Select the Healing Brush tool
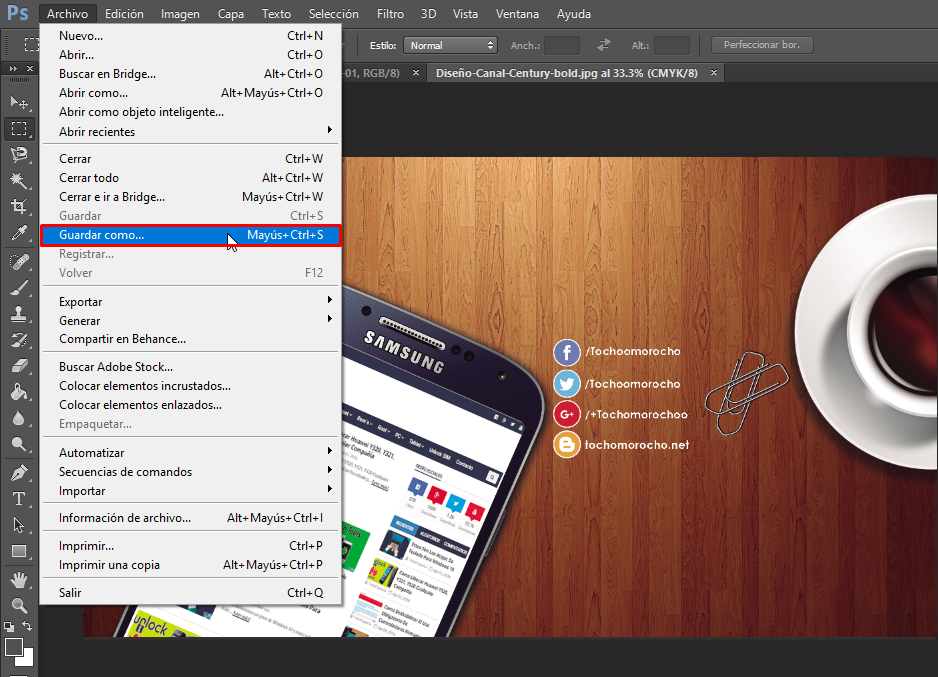The height and width of the screenshot is (677, 938). tap(19, 262)
